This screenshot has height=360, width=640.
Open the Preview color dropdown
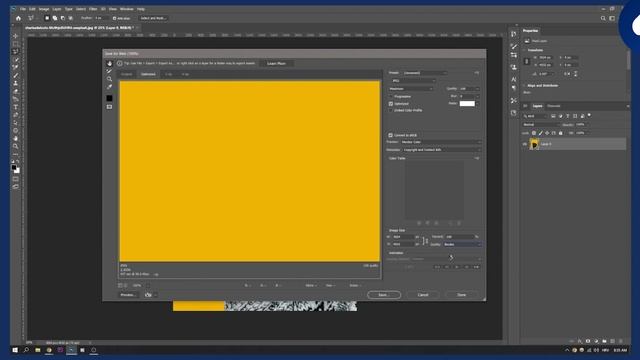441,142
